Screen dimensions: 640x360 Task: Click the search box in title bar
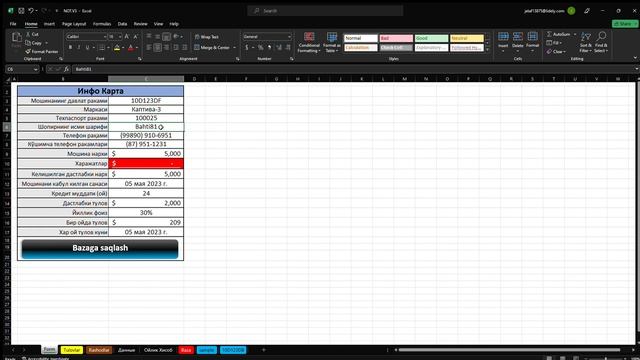[325, 11]
